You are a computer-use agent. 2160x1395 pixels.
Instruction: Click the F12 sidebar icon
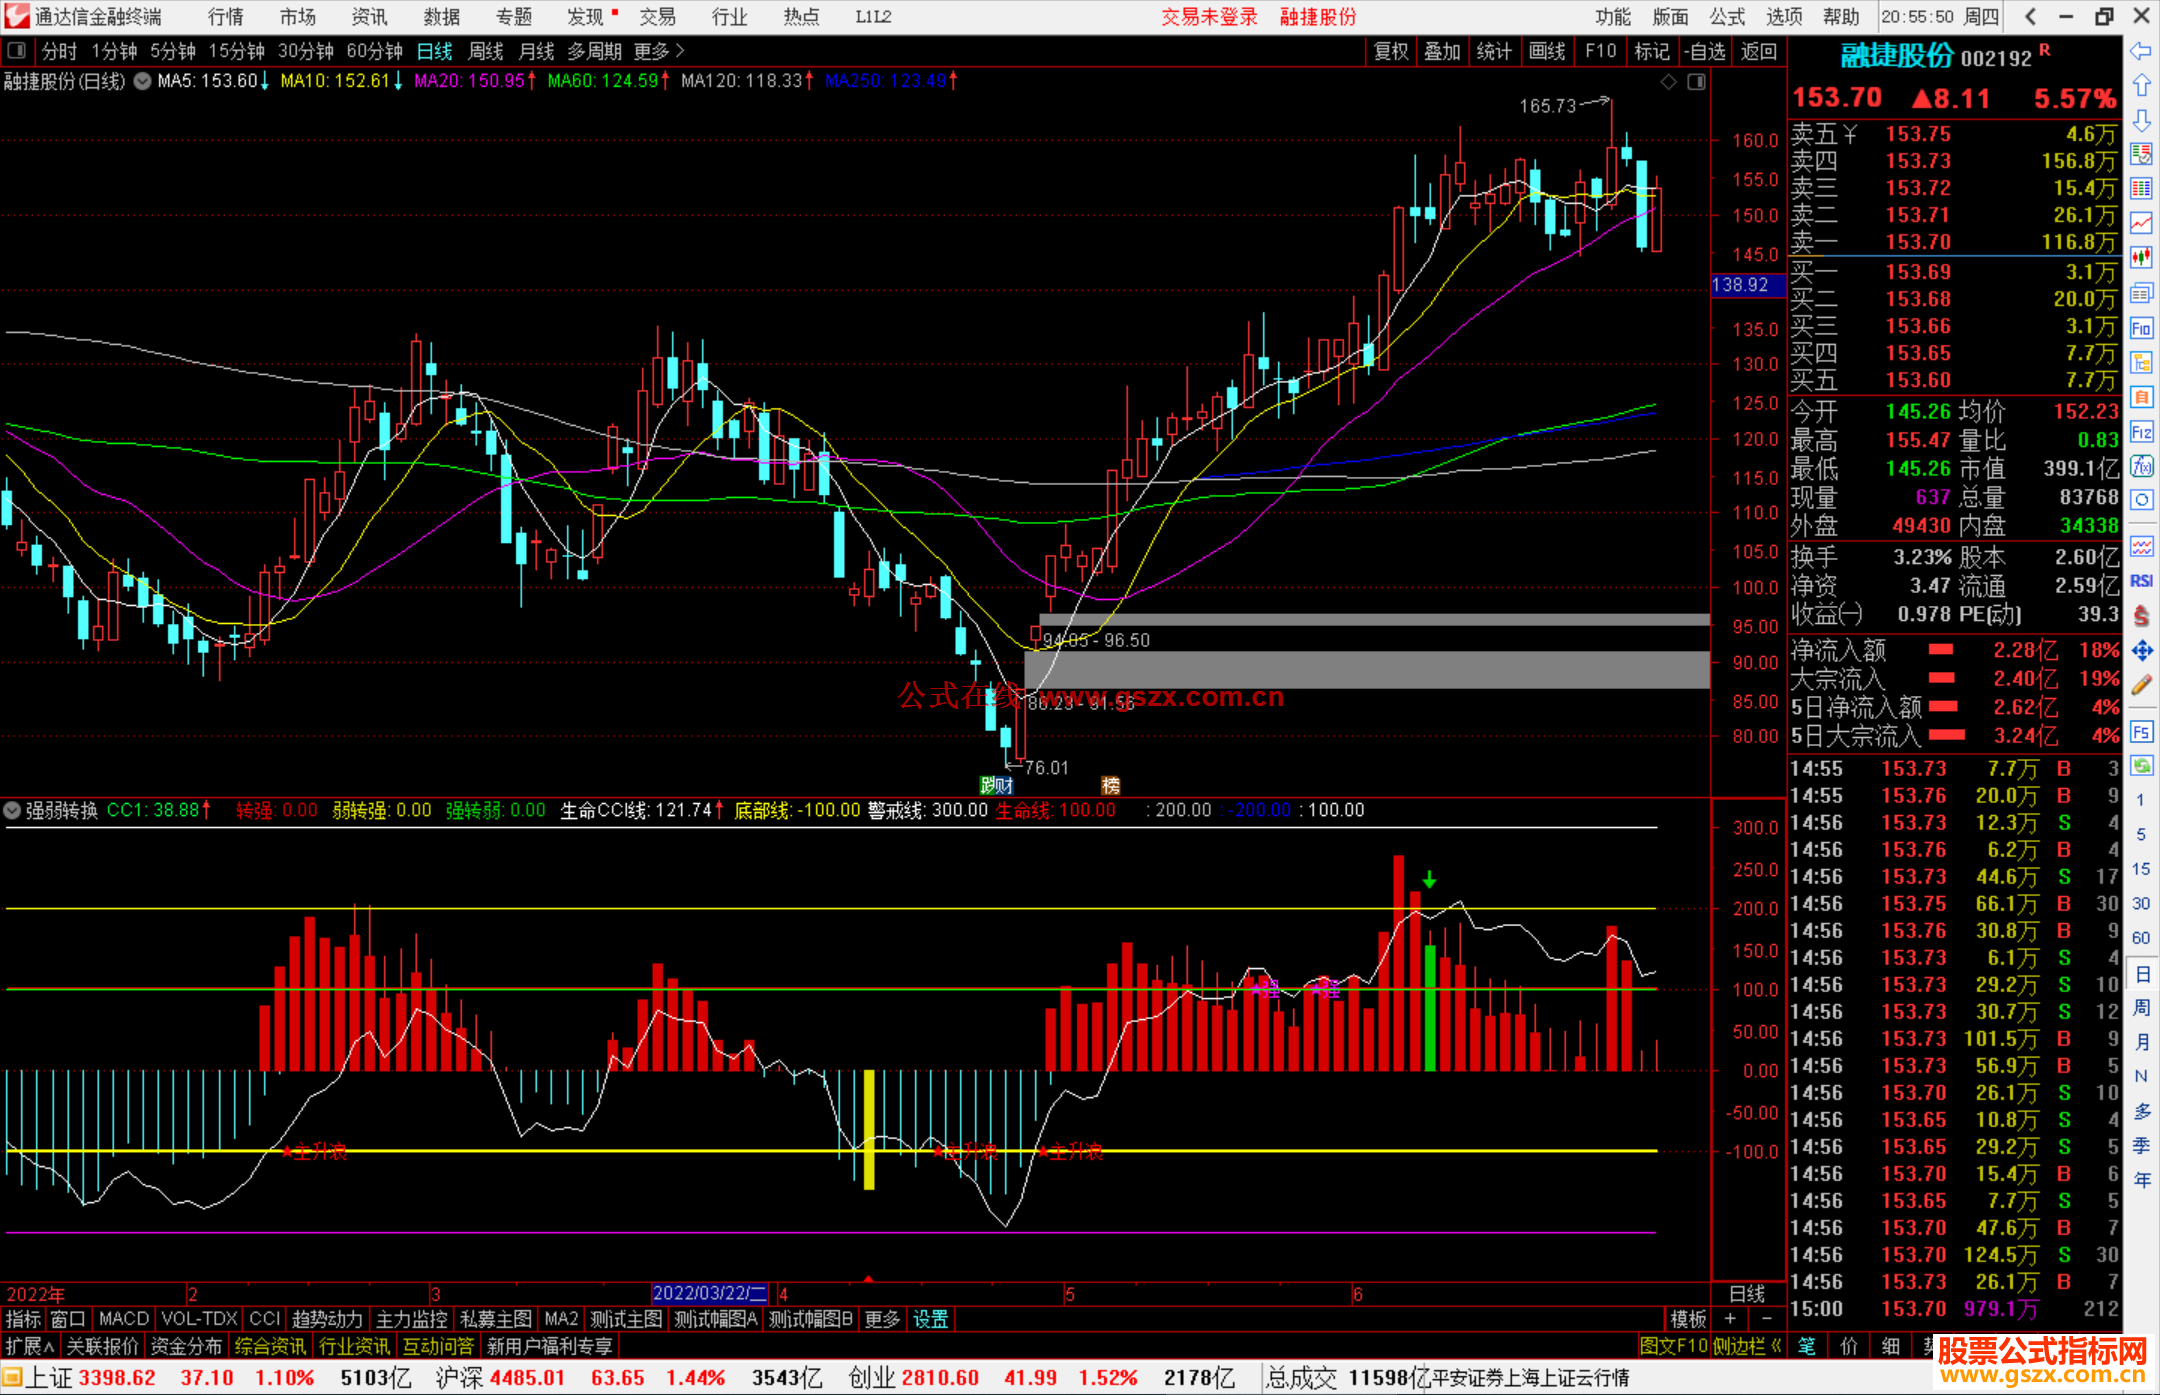point(2141,432)
